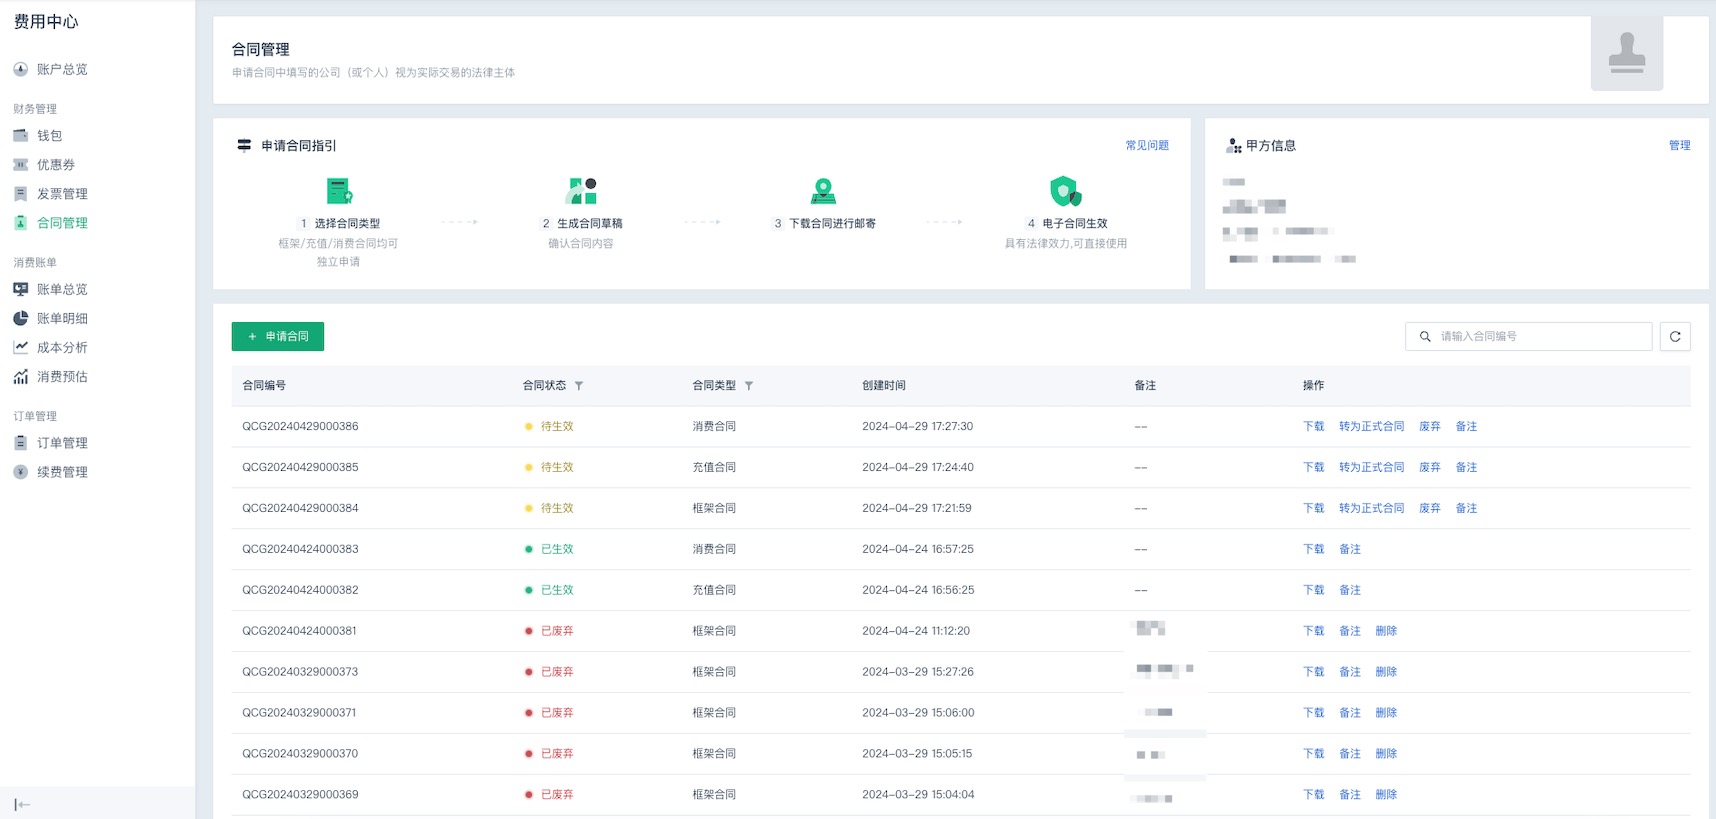The width and height of the screenshot is (1716, 819).
Task: Click the green 申请合同 button
Action: pyautogui.click(x=278, y=337)
